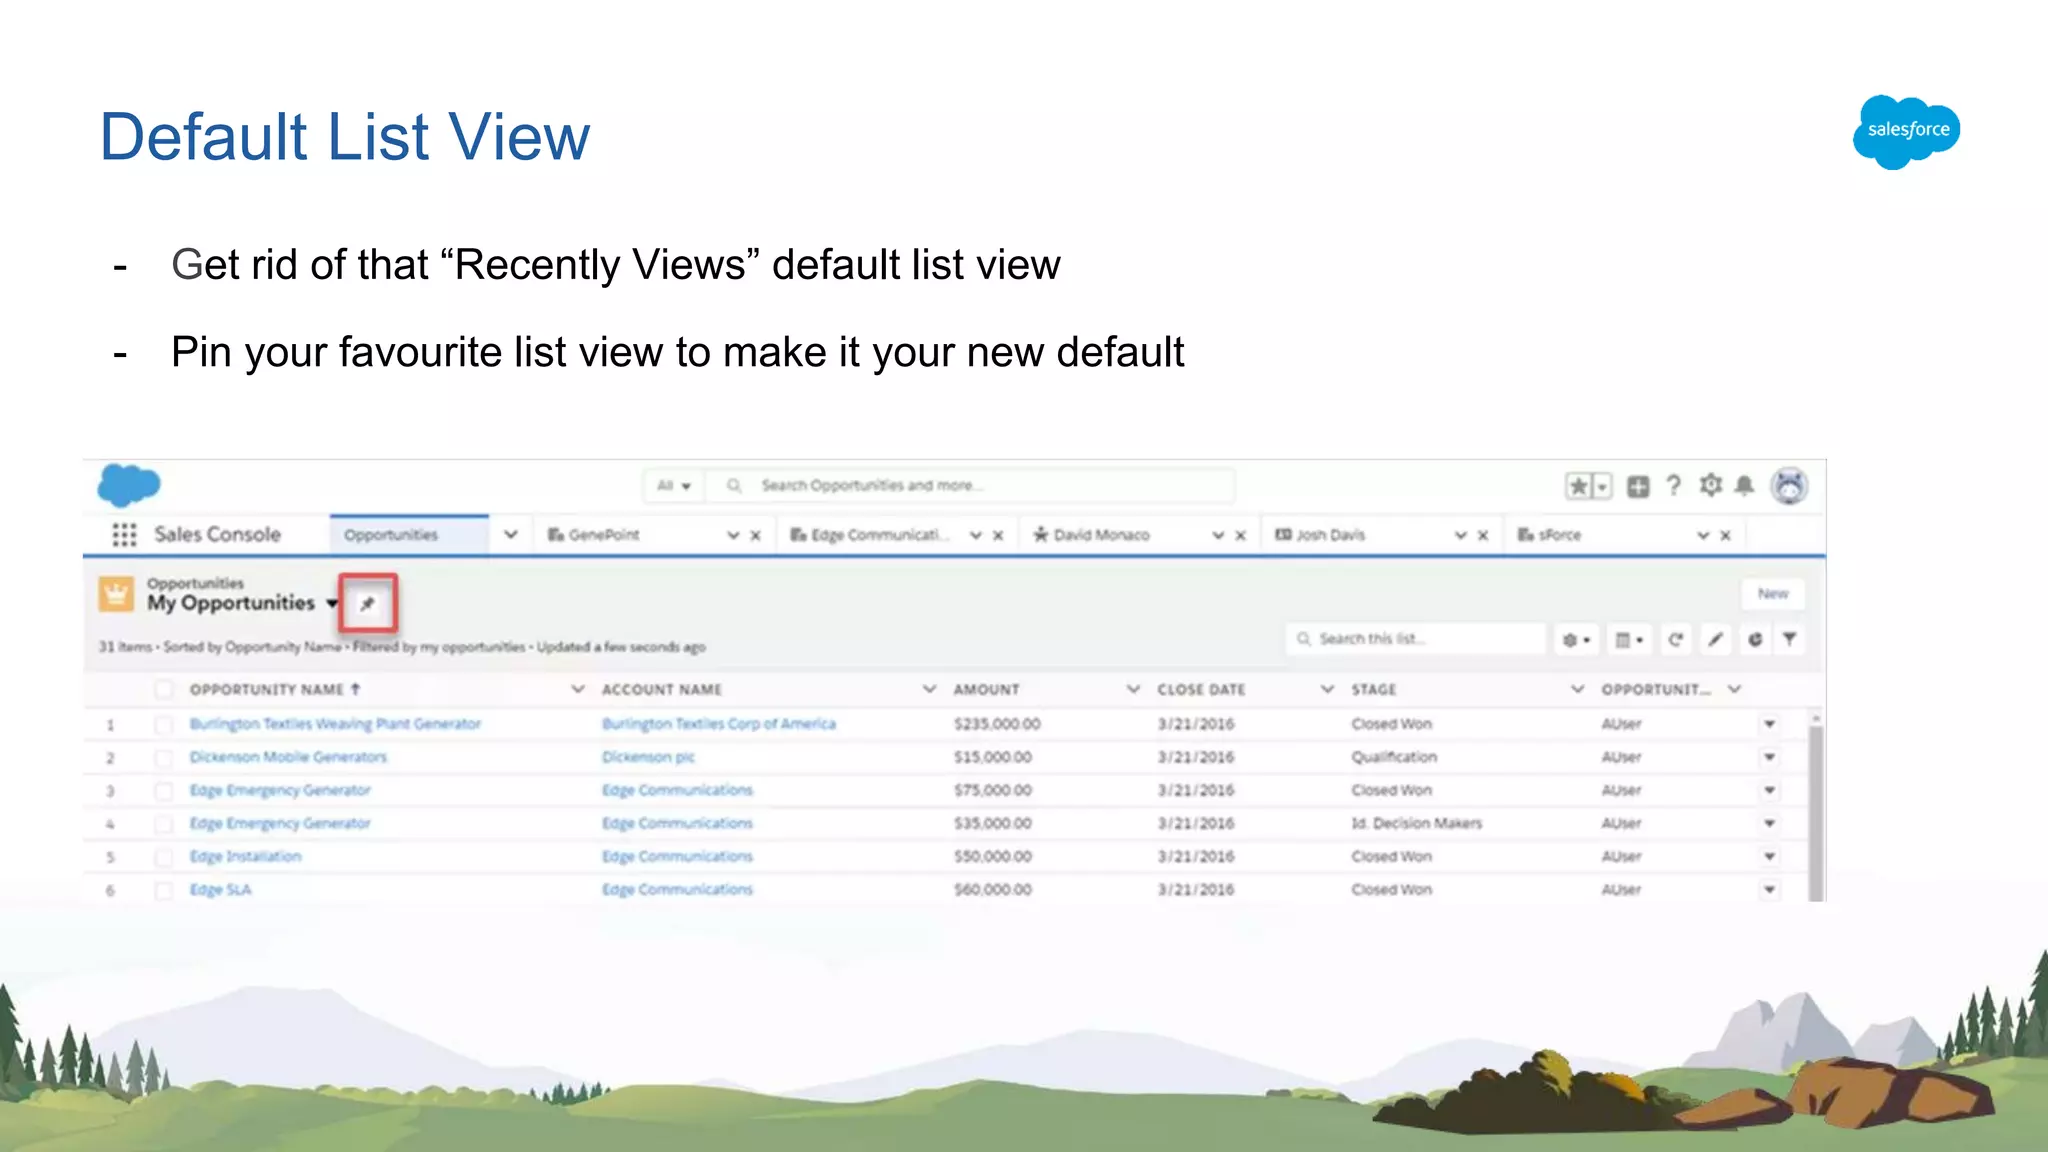Viewport: 2048px width, 1152px height.
Task: Check the $75,000.00 Edge Emergency Generator row
Action: point(163,790)
